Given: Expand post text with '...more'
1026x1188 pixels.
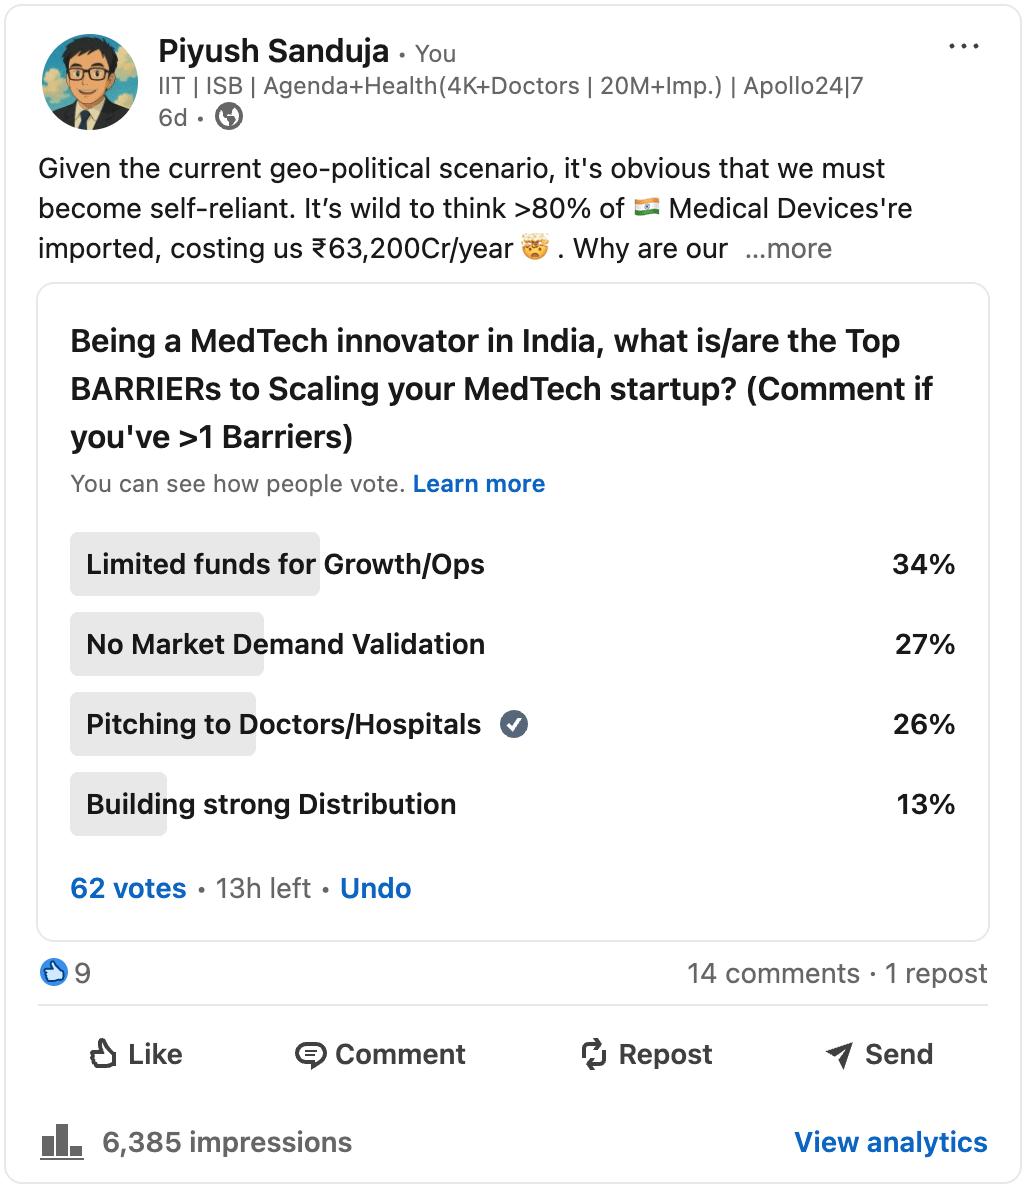Looking at the screenshot, I should click(788, 249).
